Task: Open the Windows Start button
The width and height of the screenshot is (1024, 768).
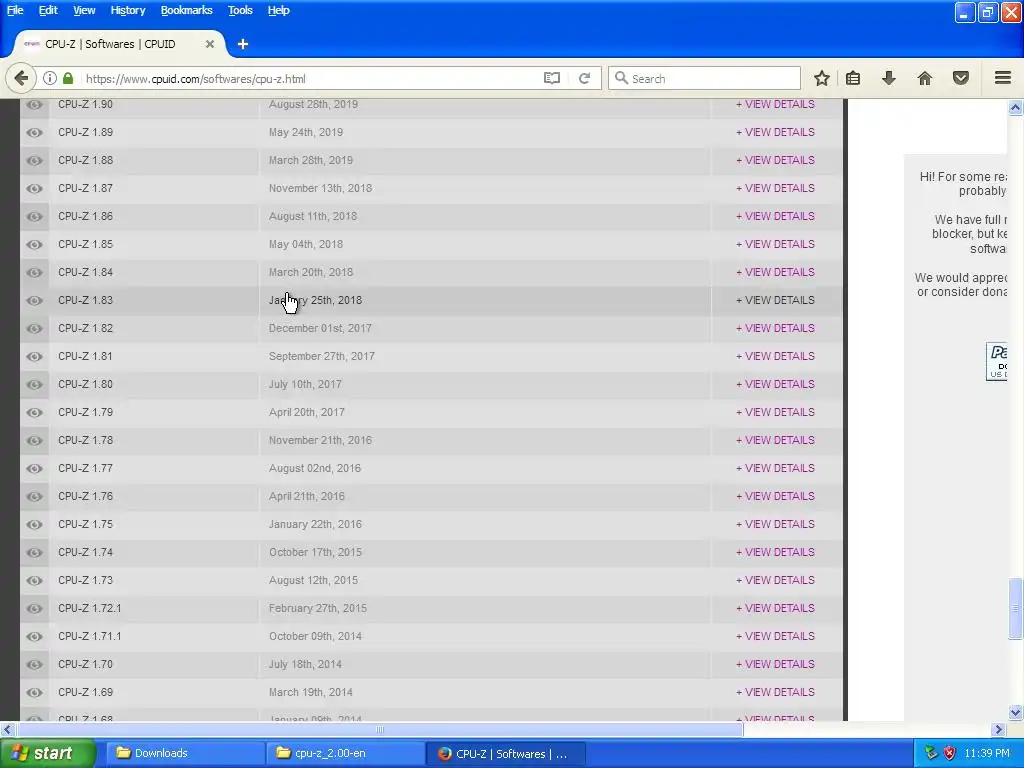Action: (47, 754)
